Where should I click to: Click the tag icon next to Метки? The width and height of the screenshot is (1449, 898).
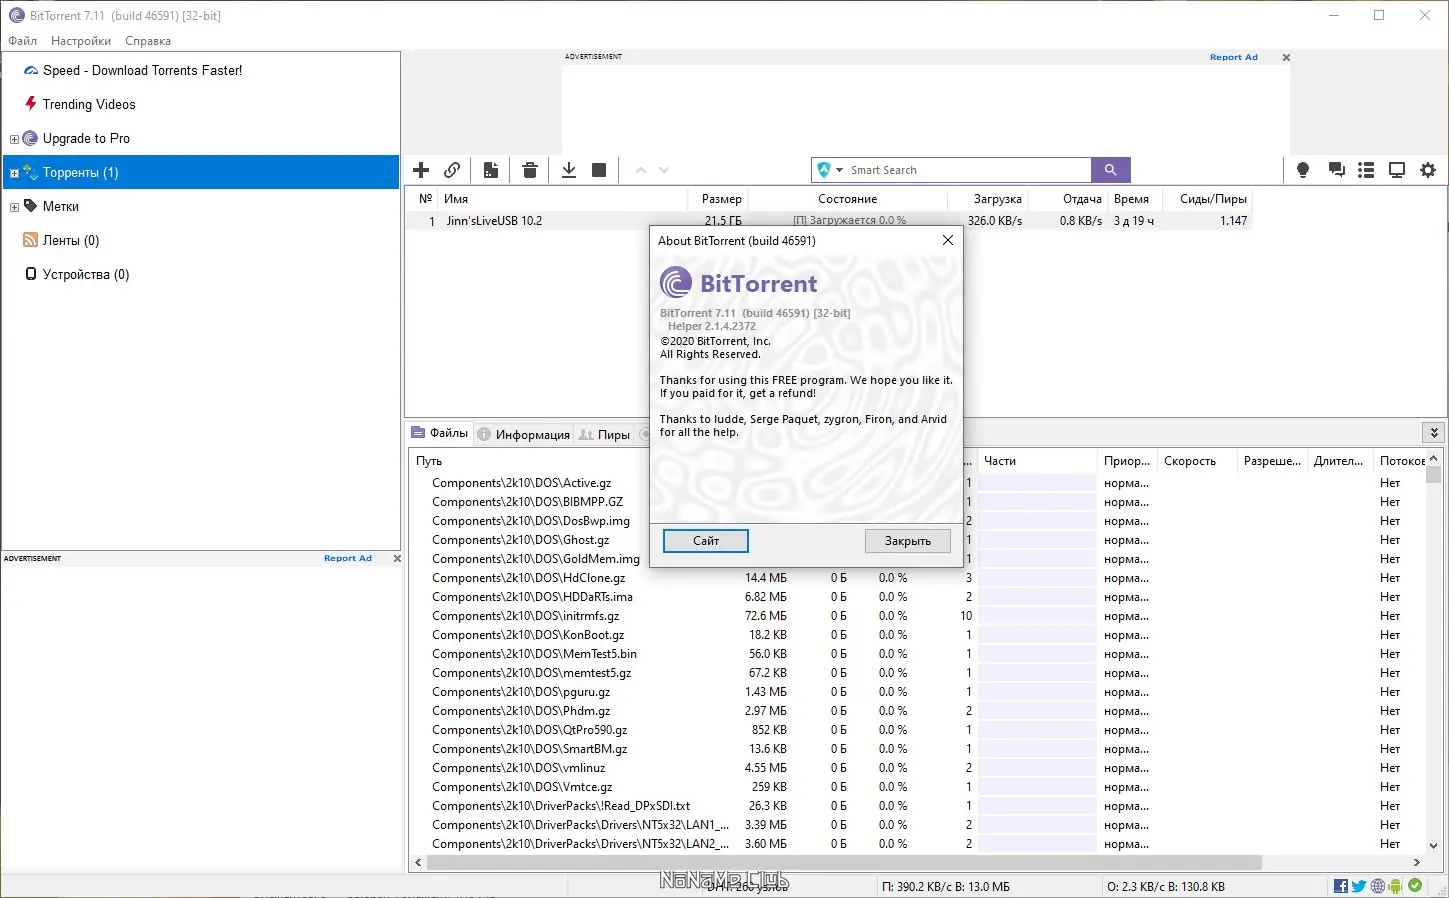point(30,206)
